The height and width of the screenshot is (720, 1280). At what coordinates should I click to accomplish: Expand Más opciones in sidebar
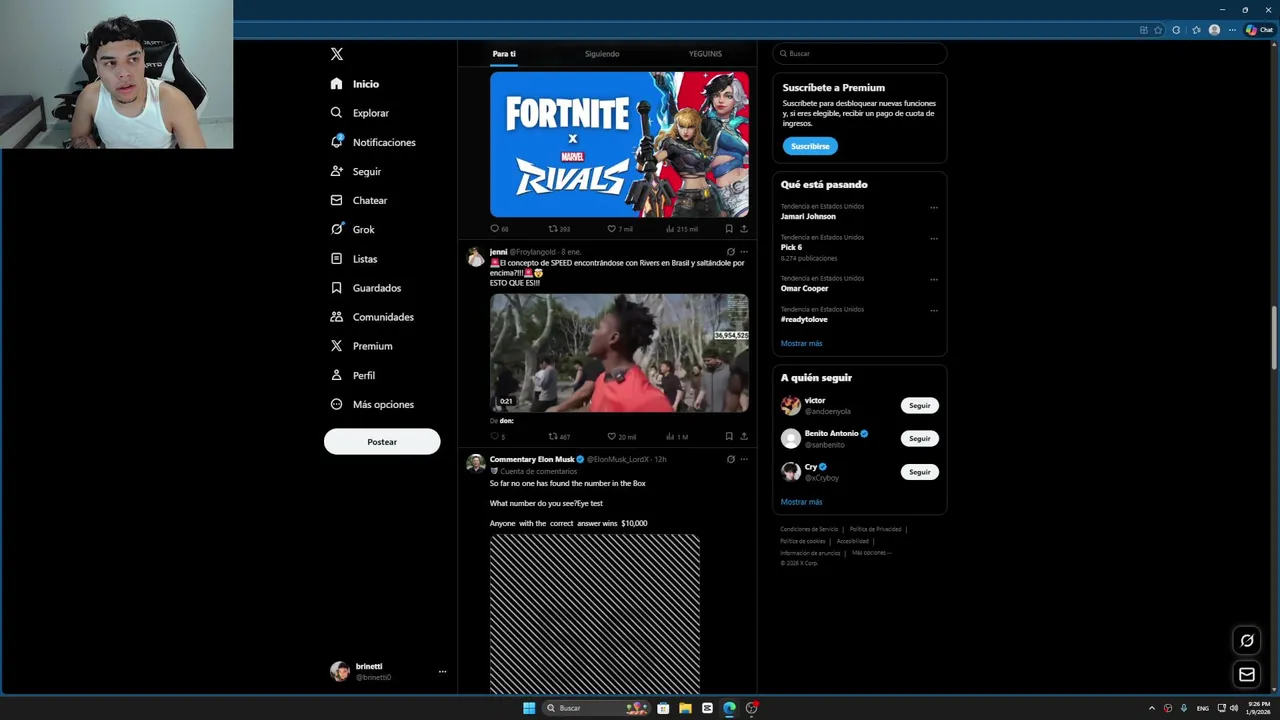372,404
